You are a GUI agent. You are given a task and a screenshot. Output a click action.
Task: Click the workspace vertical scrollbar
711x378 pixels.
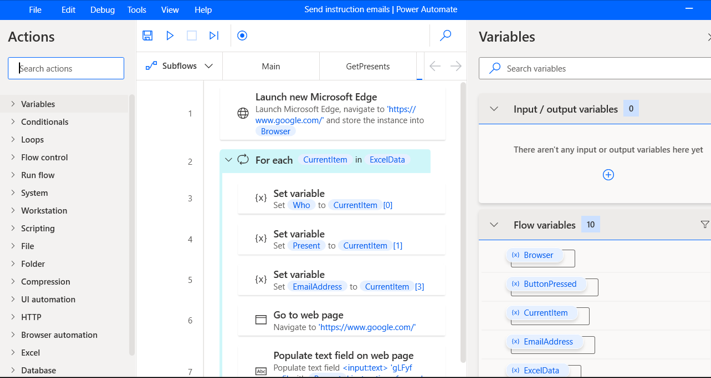pos(463,222)
